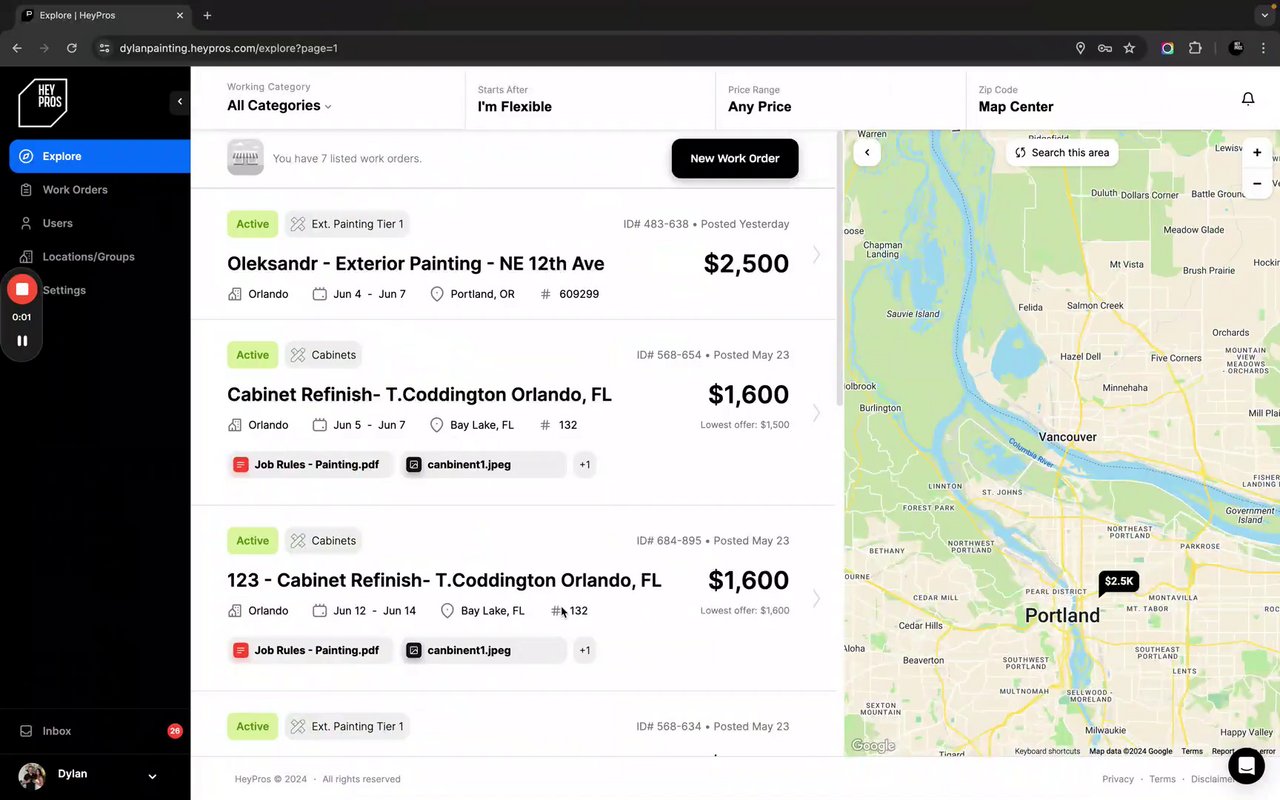Open Settings in the sidebar
This screenshot has width=1280, height=800.
[x=64, y=290]
